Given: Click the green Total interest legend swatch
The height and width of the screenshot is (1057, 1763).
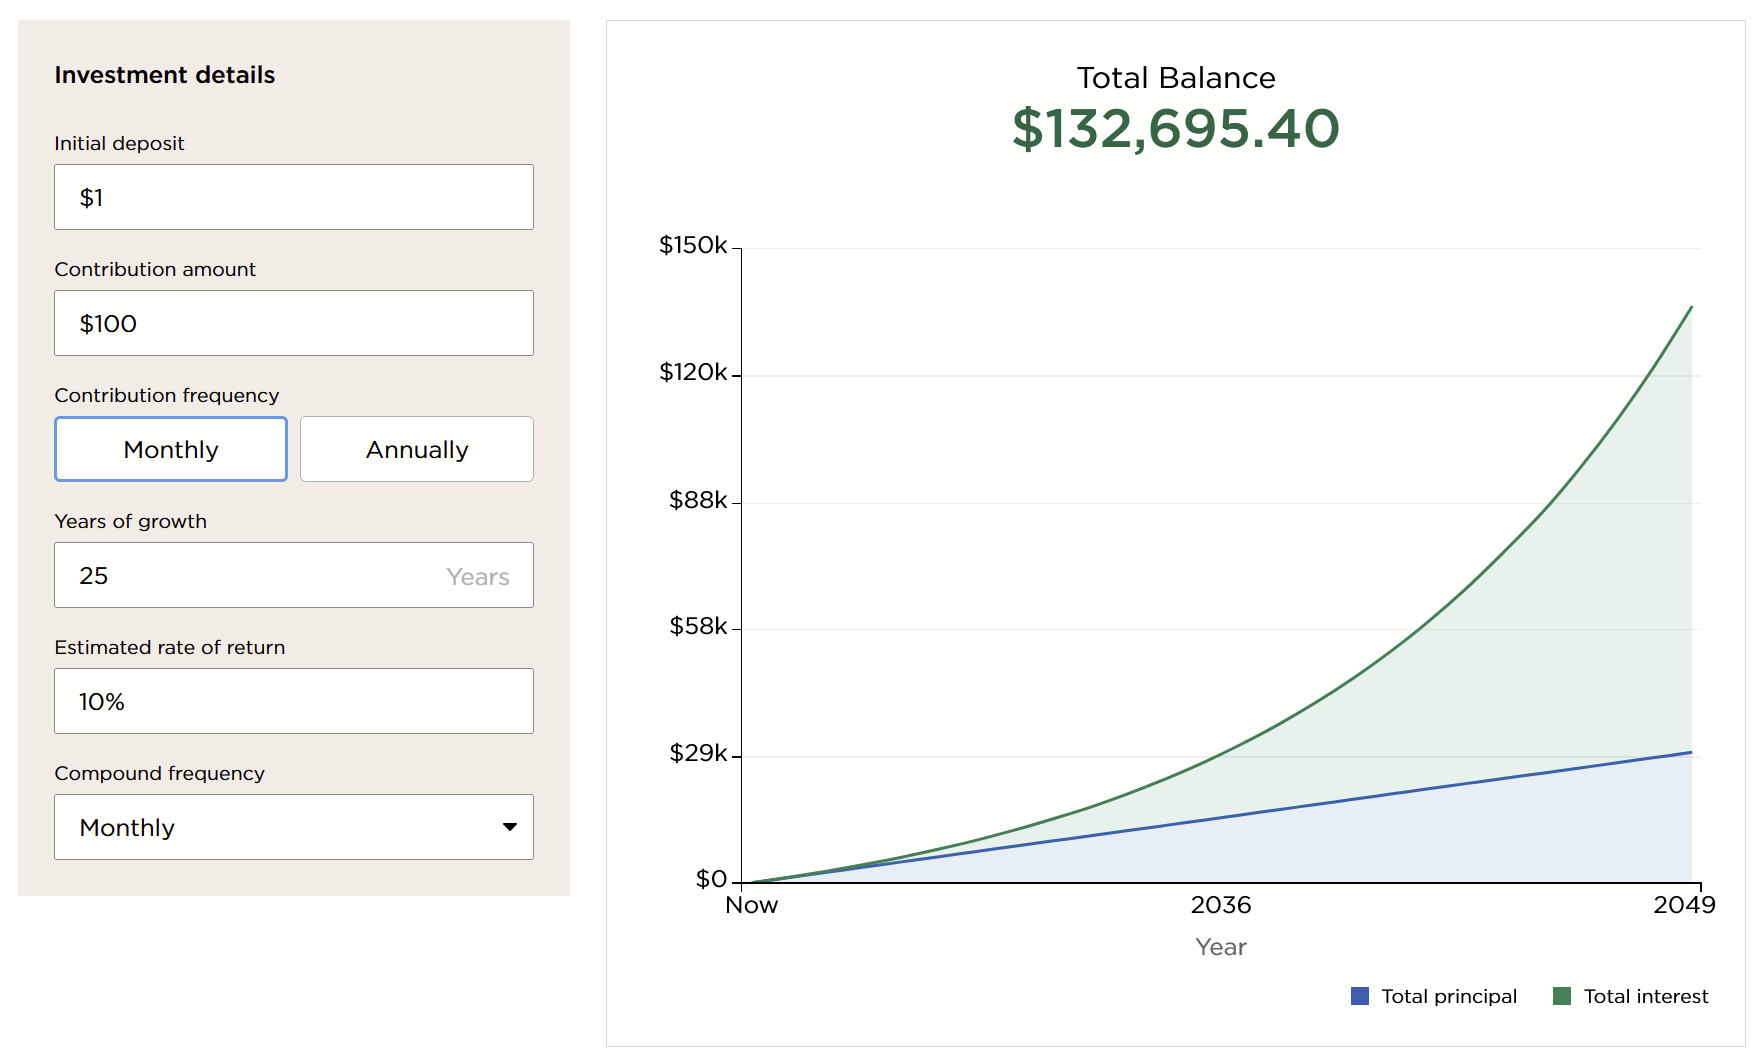Looking at the screenshot, I should coord(1562,996).
